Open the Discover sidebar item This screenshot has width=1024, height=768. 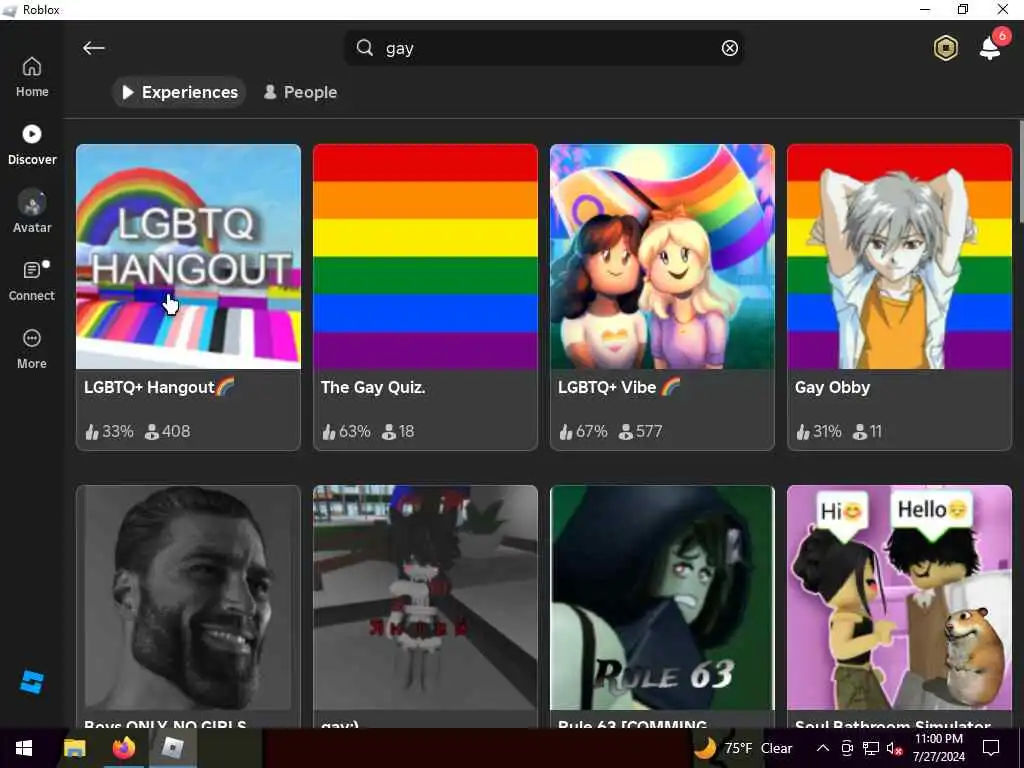[32, 145]
